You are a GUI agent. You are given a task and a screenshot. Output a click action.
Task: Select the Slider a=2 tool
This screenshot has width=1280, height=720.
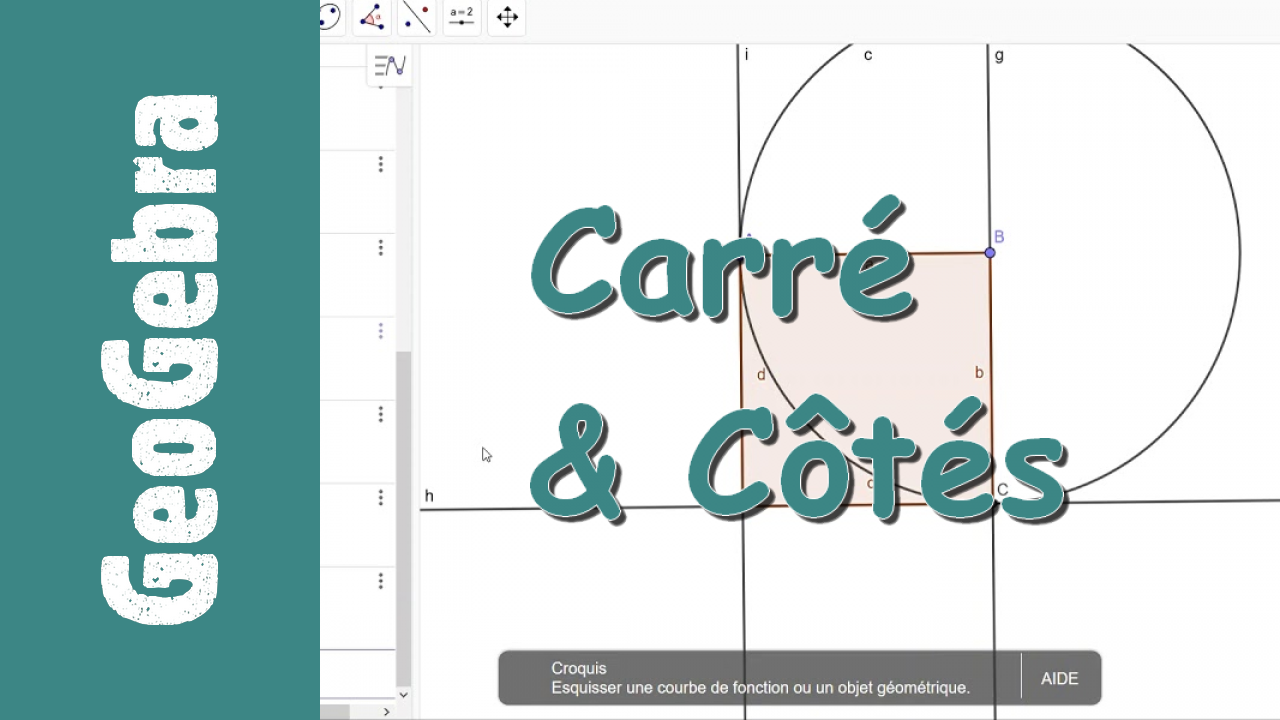(x=461, y=17)
